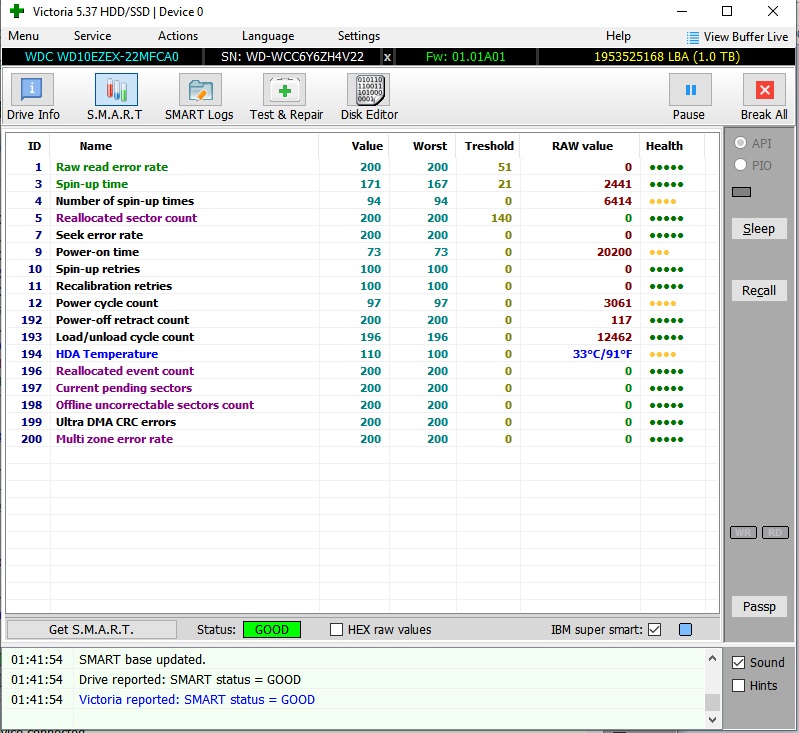Image resolution: width=799 pixels, height=733 pixels.
Task: Click the log scrollbar up arrow
Action: pos(712,659)
